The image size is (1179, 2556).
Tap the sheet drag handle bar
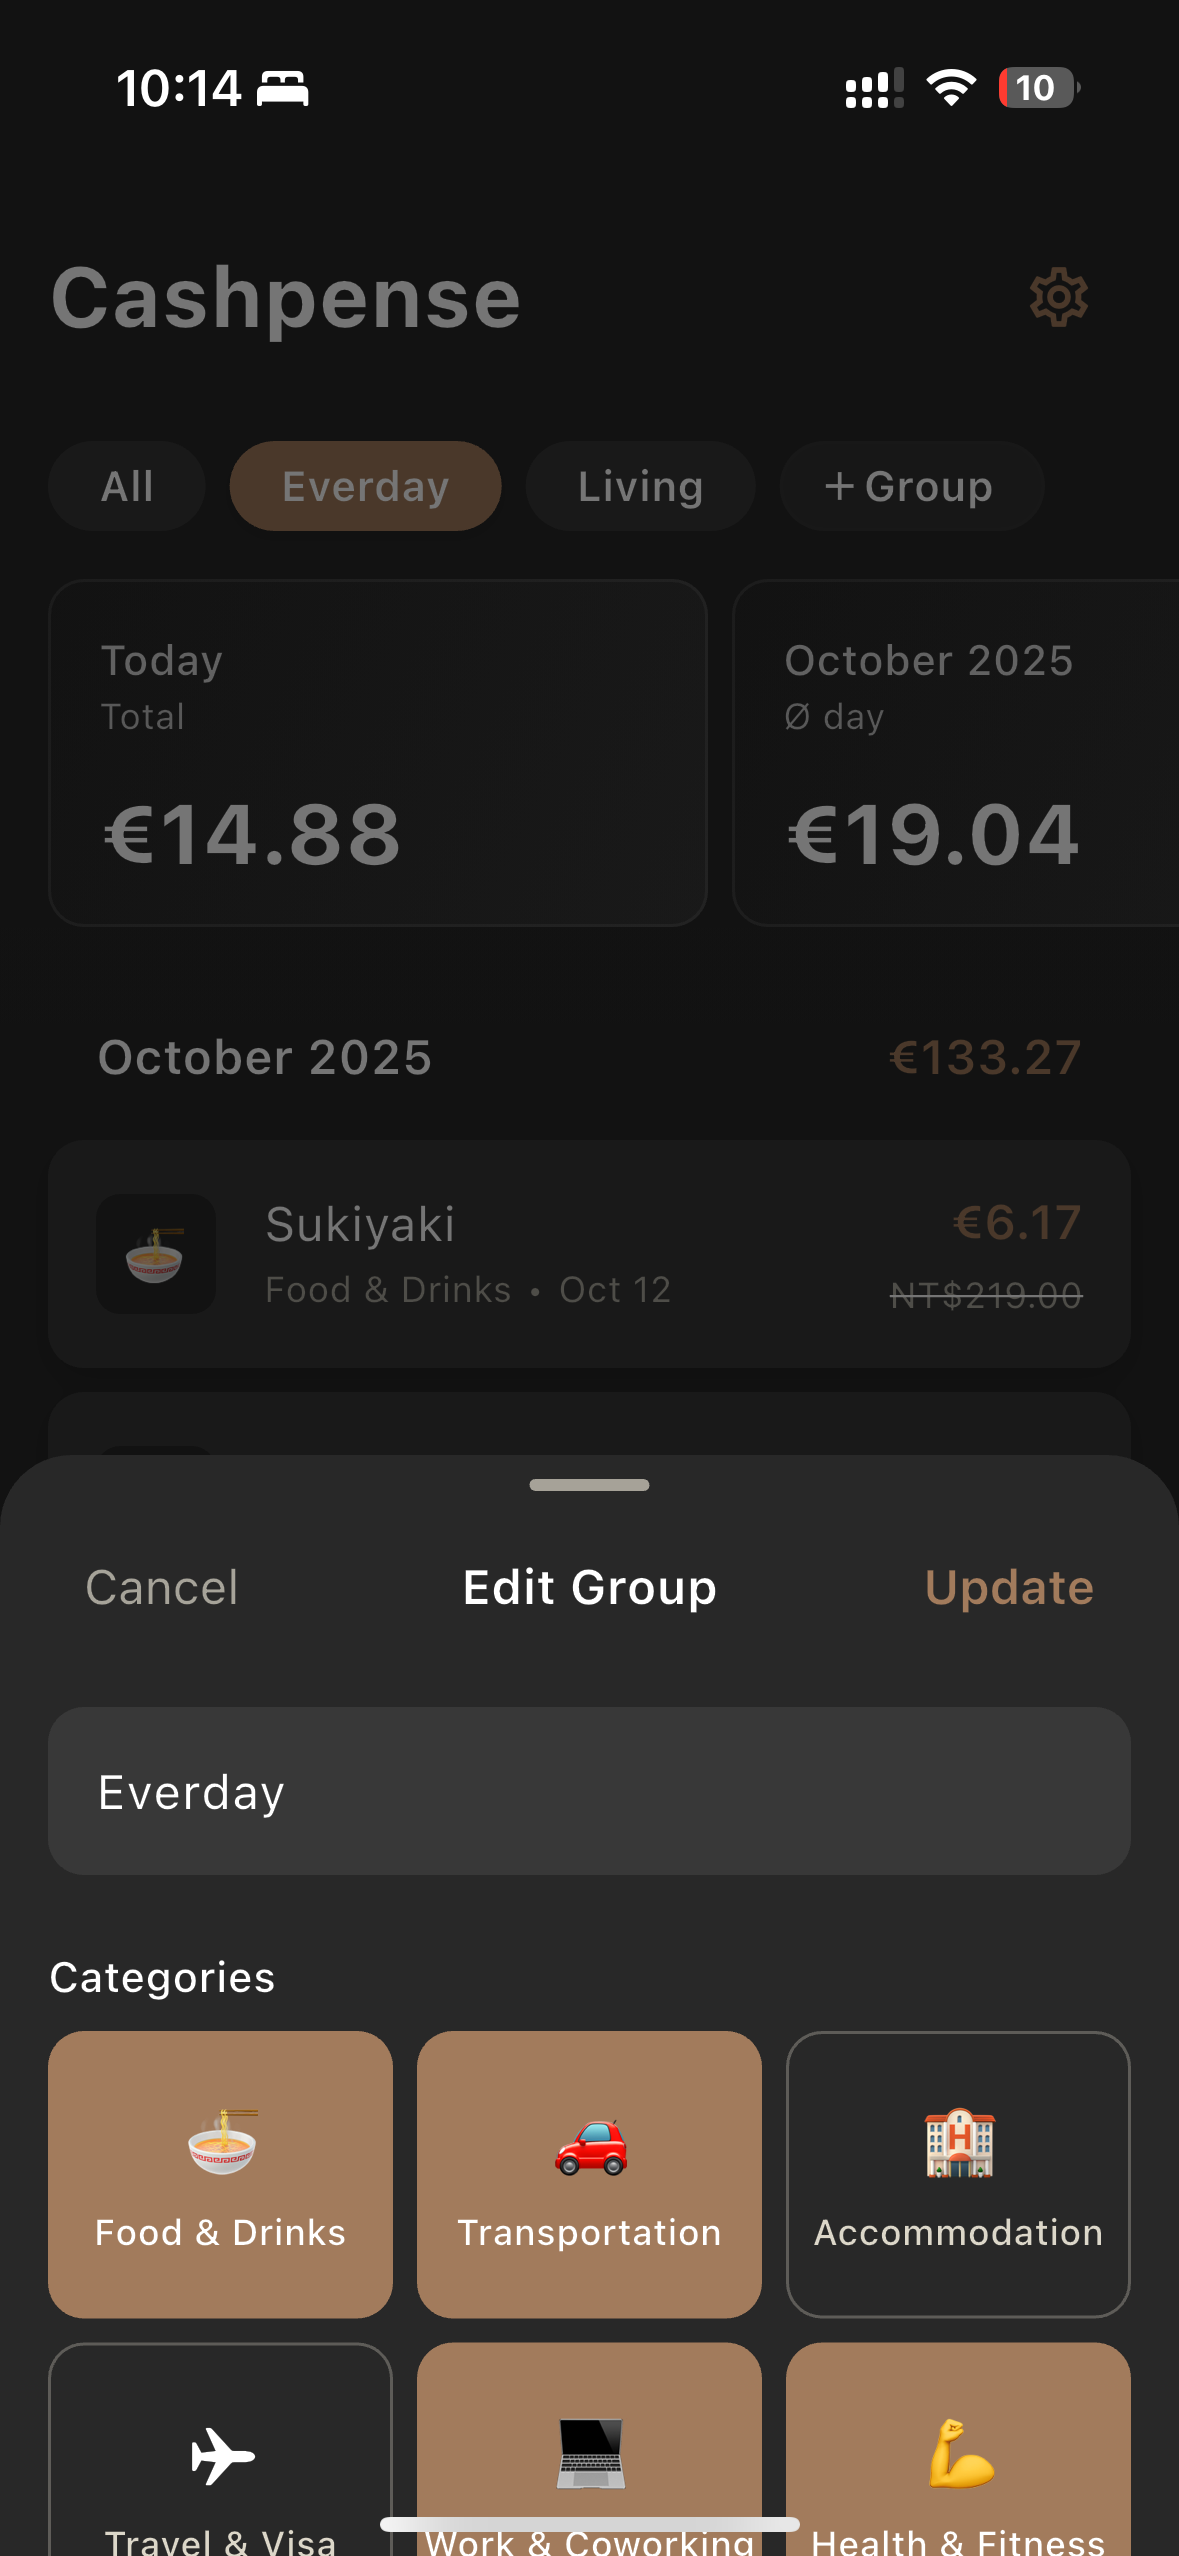click(589, 1485)
